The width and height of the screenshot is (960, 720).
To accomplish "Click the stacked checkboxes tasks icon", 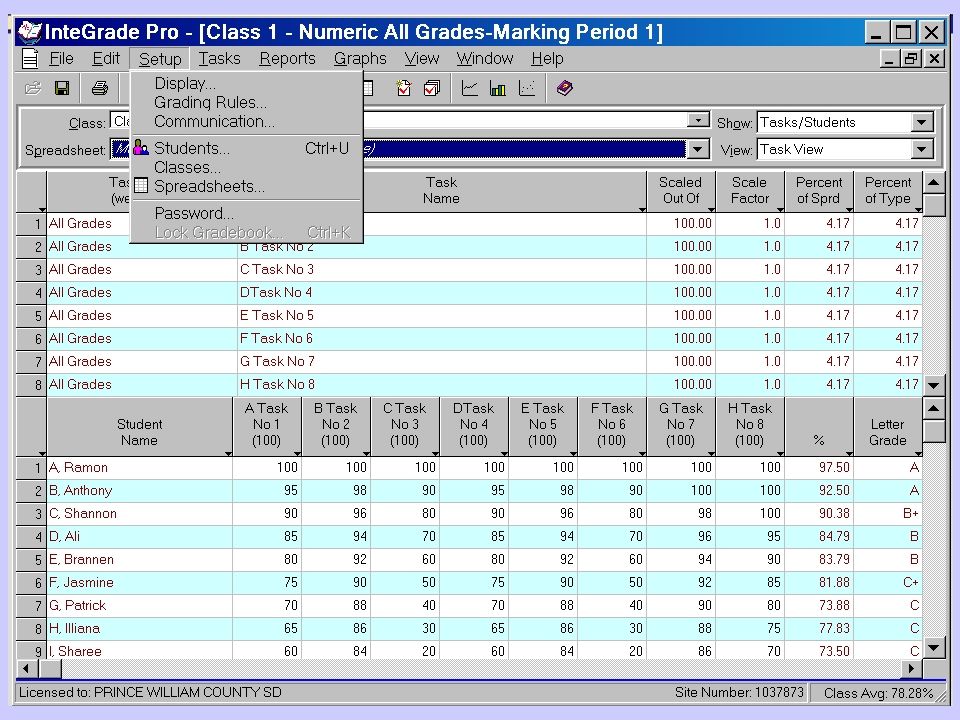I will (432, 88).
